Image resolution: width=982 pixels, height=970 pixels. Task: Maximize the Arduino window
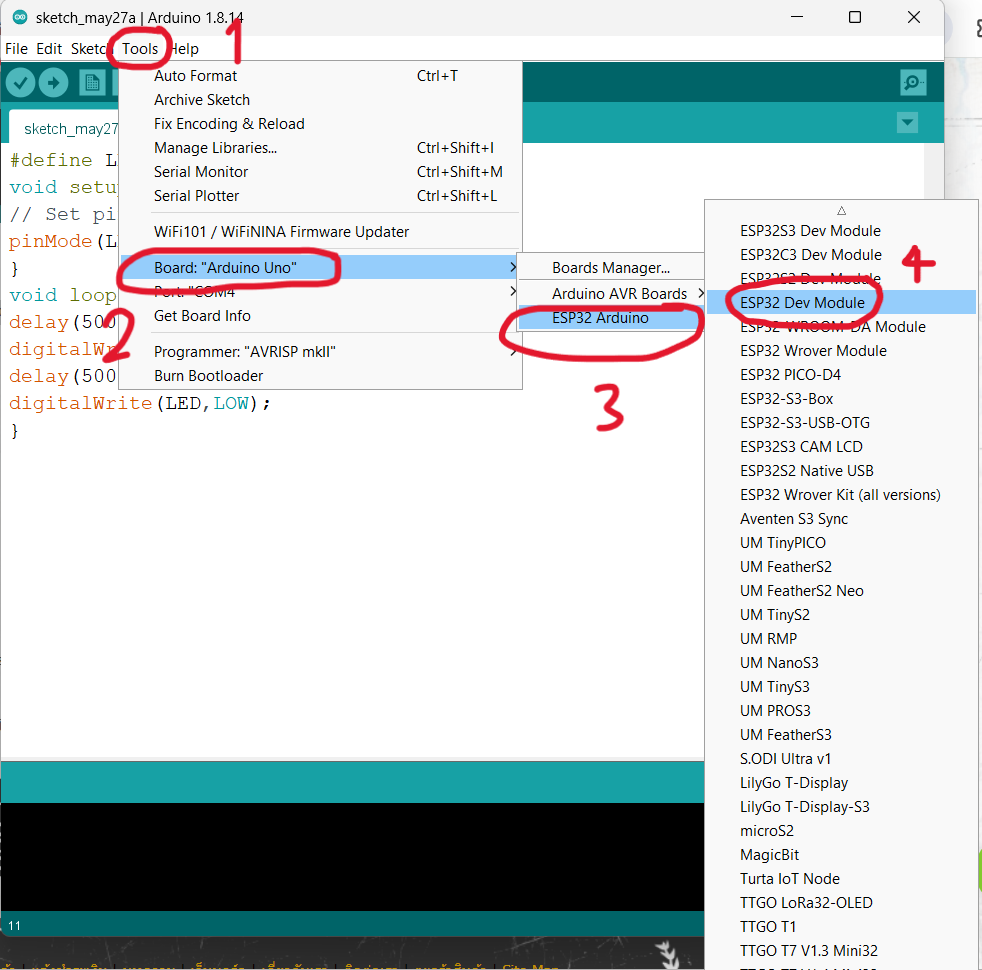pos(855,17)
